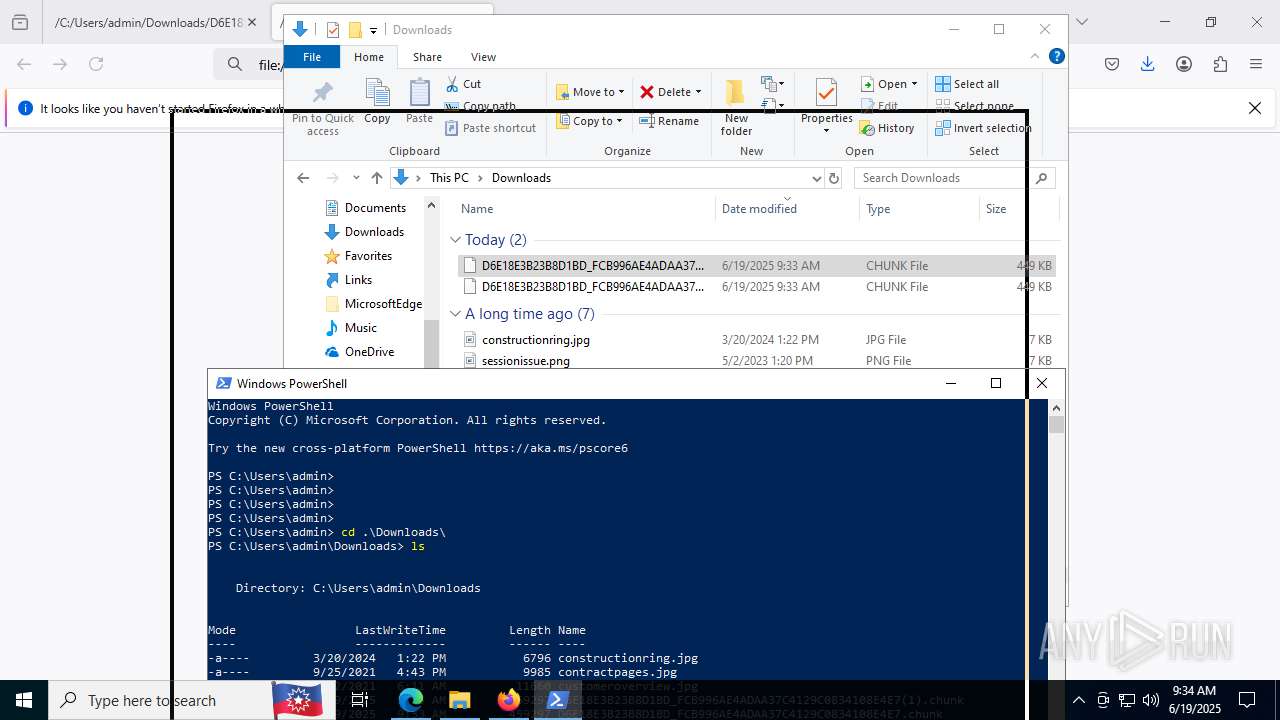The height and width of the screenshot is (720, 1280).
Task: Click Invert selection in the ribbon
Action: pyautogui.click(x=983, y=128)
